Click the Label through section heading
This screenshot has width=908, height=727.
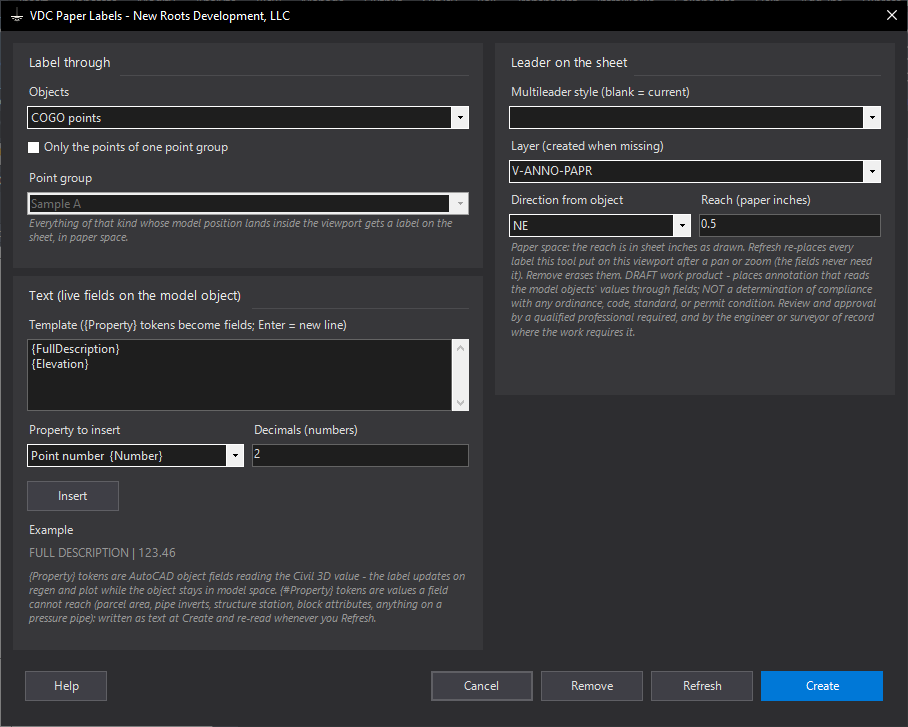click(x=69, y=63)
